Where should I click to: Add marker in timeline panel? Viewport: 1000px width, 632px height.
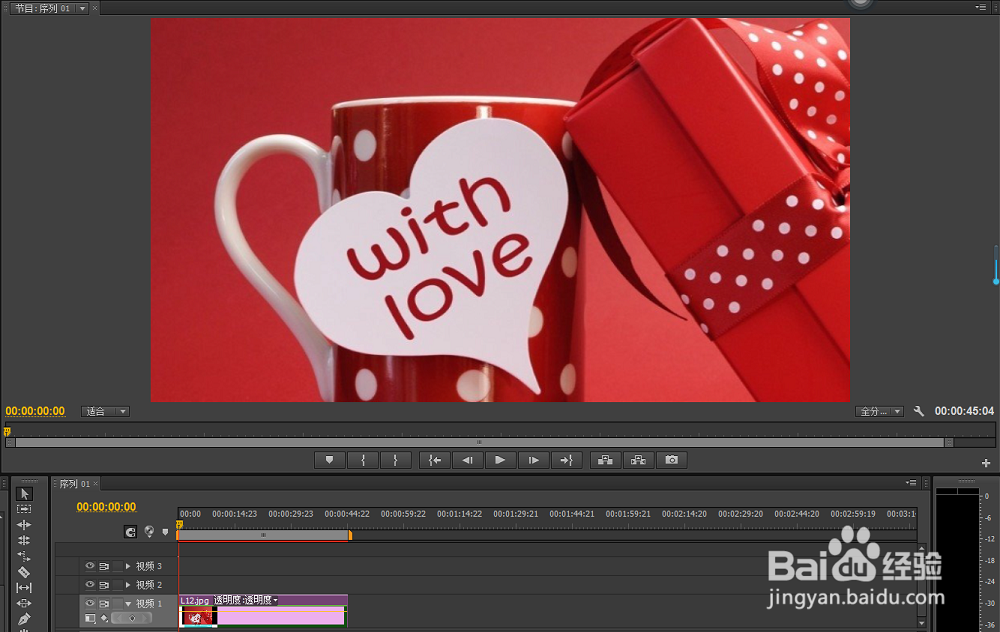point(165,532)
